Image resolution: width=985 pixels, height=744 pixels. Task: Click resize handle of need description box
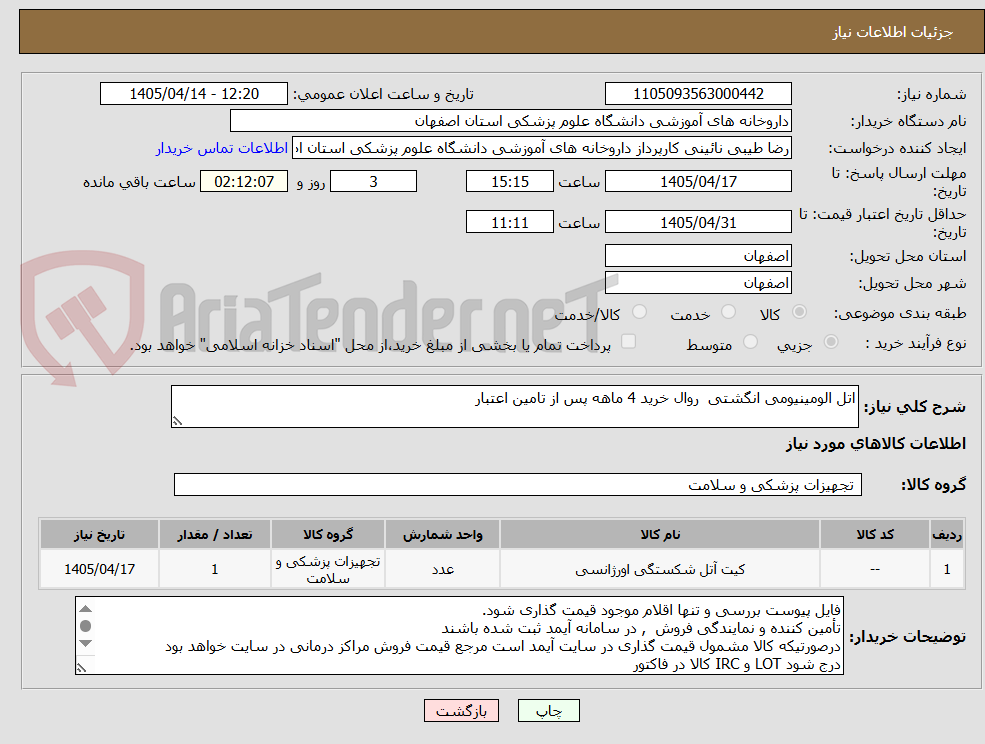pyautogui.click(x=177, y=422)
